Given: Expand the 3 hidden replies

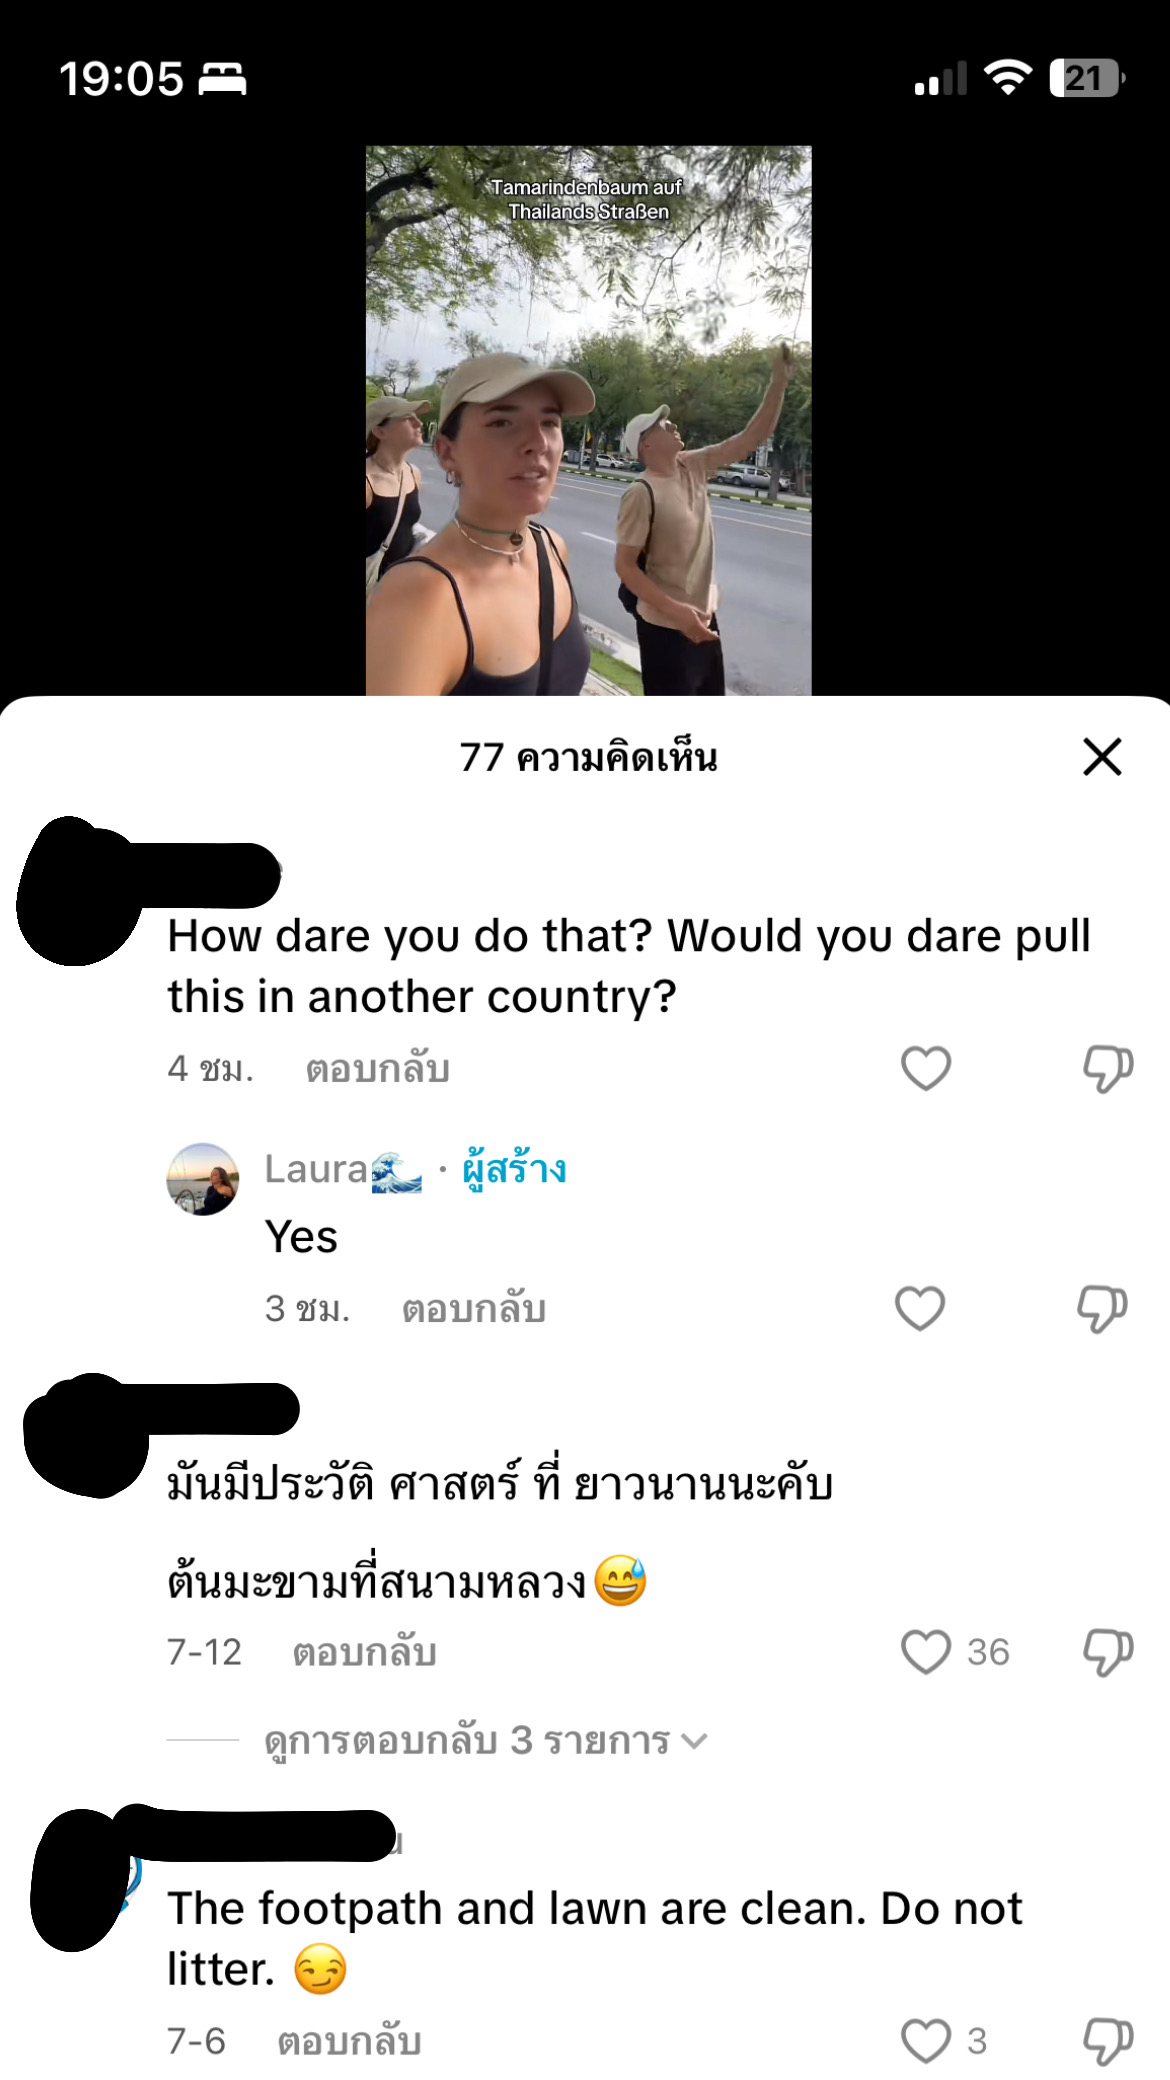Looking at the screenshot, I should 486,1741.
